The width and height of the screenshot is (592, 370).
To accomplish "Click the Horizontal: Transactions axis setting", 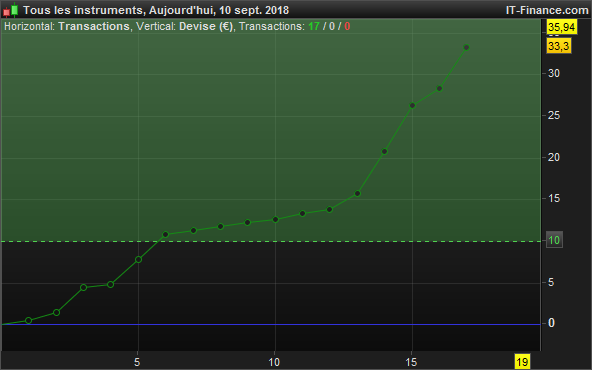I will 67,26.
